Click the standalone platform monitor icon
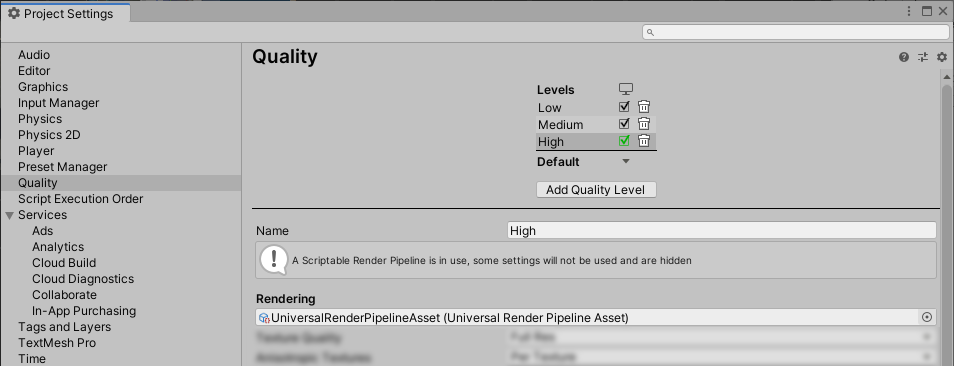 626,89
